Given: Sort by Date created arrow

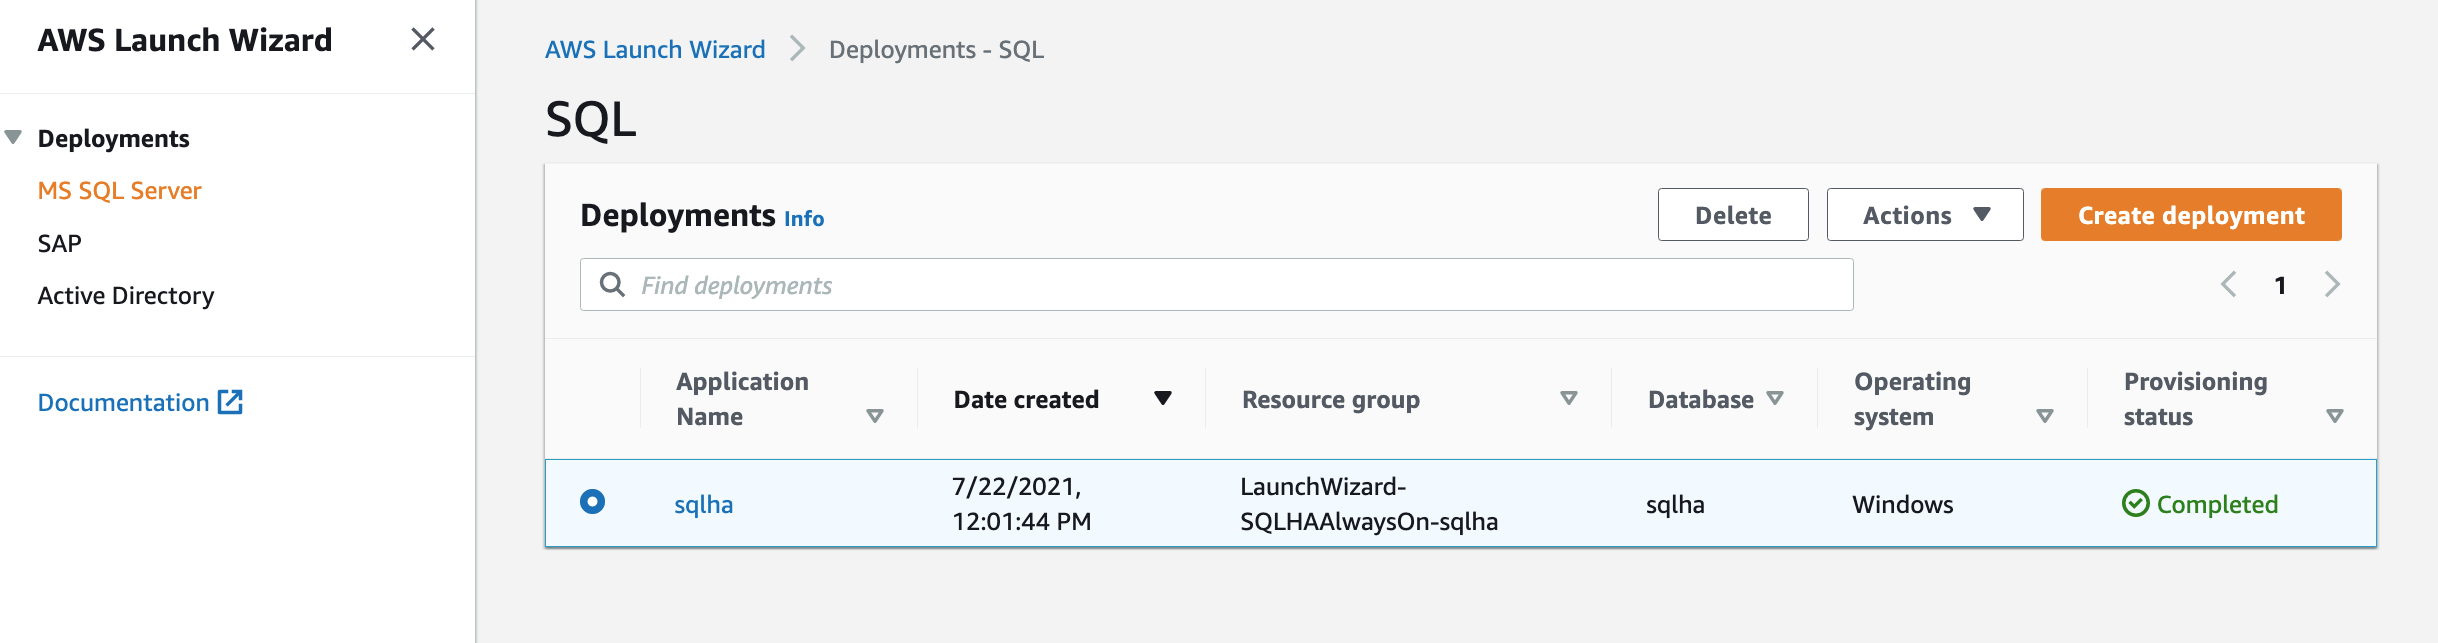Looking at the screenshot, I should pos(1162,399).
